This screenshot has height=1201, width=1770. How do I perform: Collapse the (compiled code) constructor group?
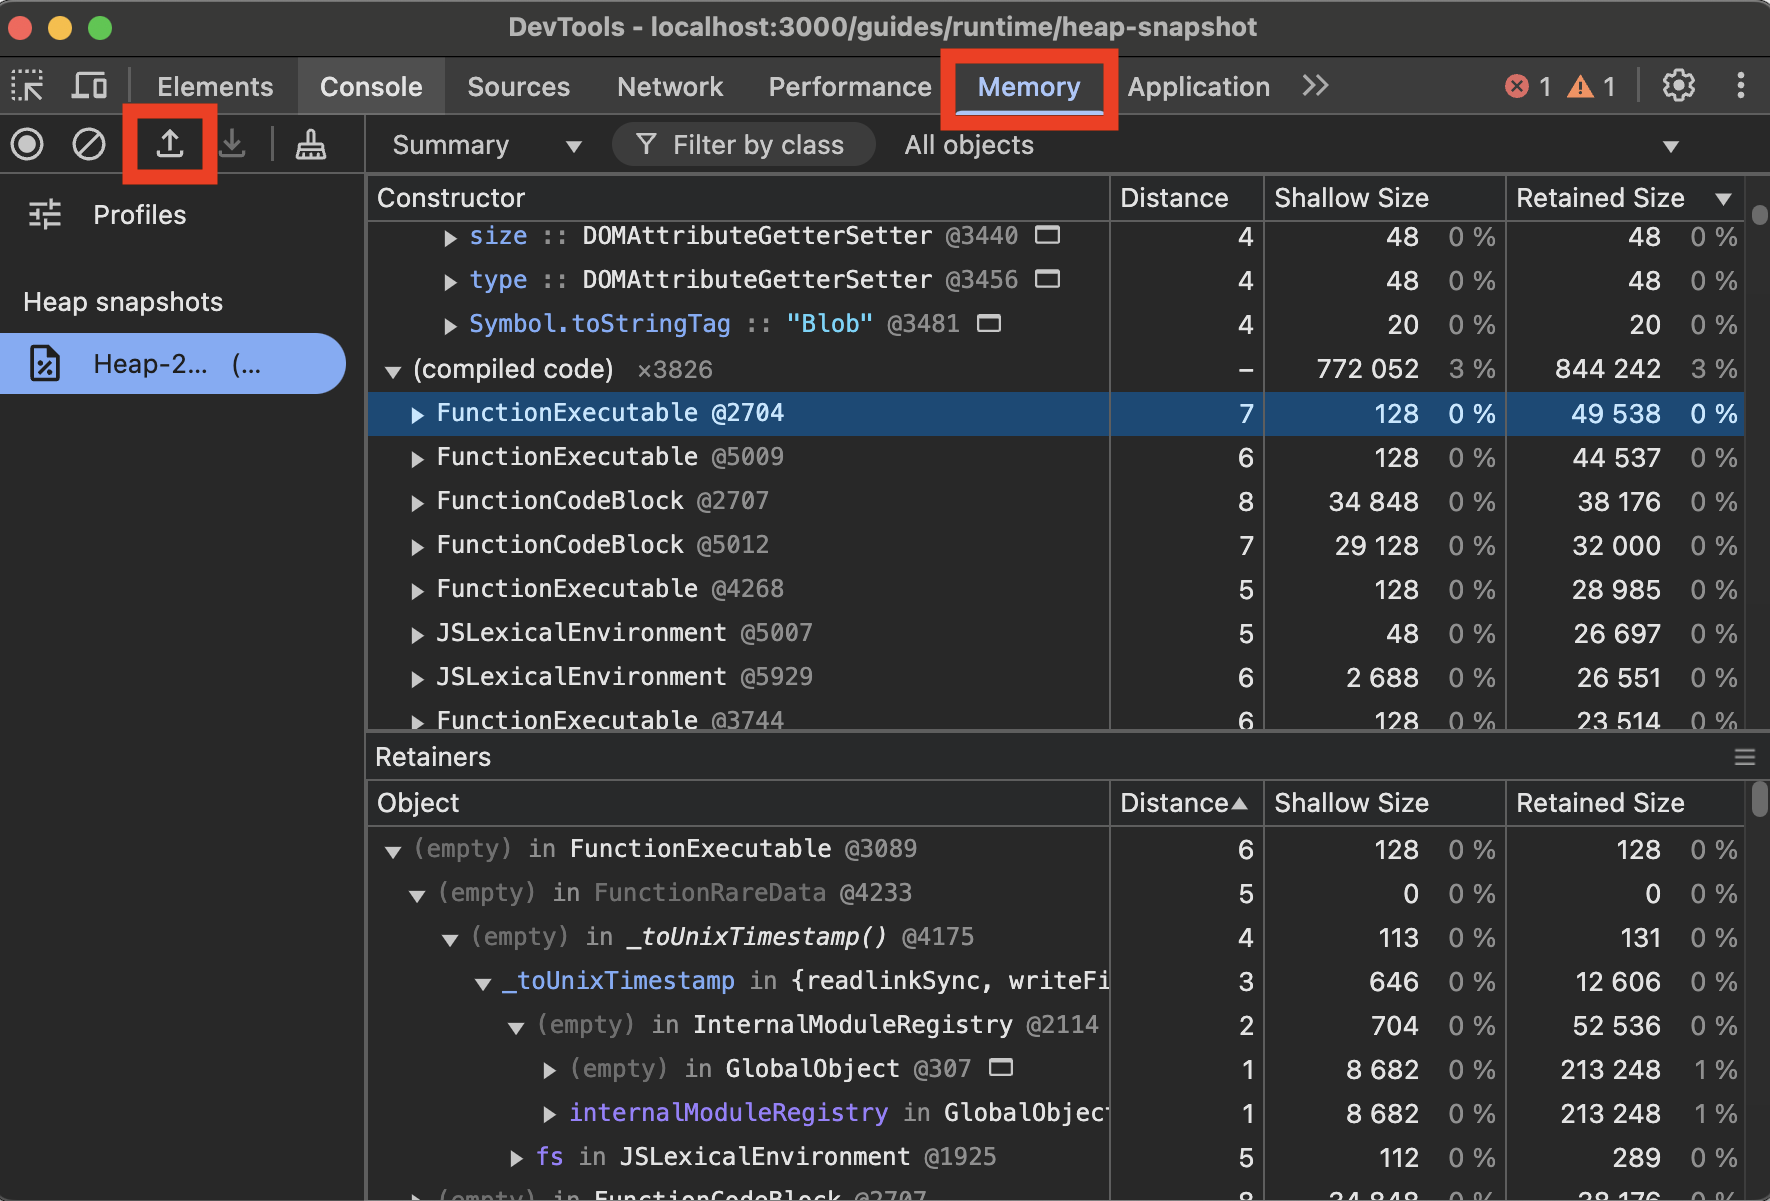[x=392, y=369]
